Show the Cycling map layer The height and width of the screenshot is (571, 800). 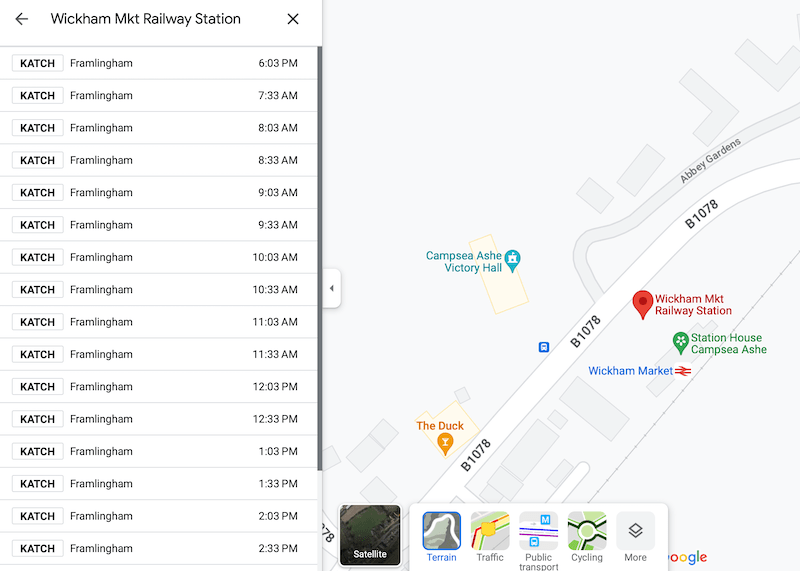coord(587,537)
